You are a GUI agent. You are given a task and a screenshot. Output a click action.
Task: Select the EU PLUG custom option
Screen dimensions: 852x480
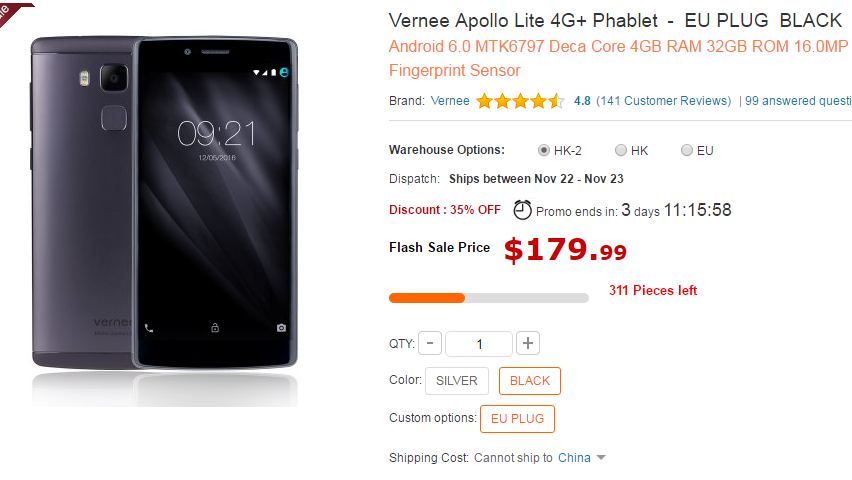pyautogui.click(x=517, y=419)
